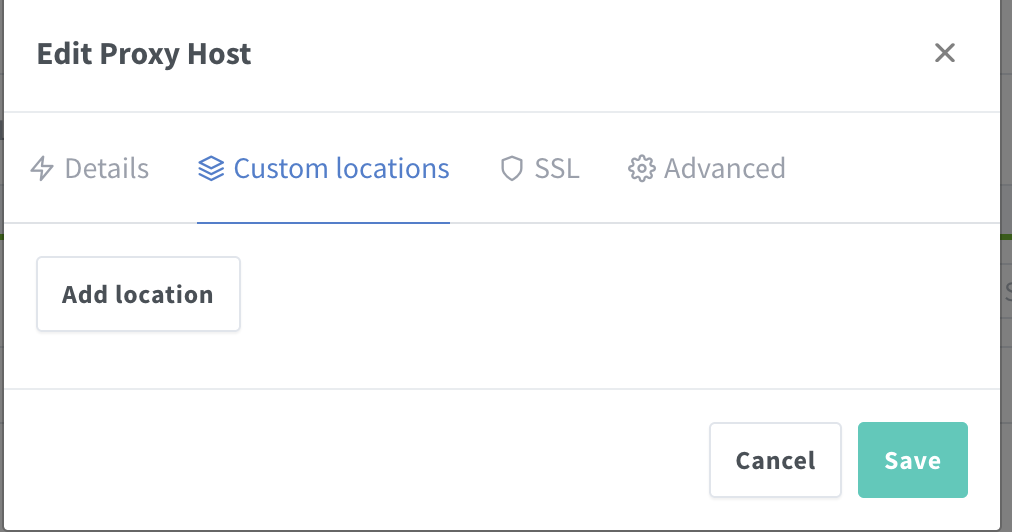Click the gear icon for Advanced
The height and width of the screenshot is (532, 1012).
641,169
